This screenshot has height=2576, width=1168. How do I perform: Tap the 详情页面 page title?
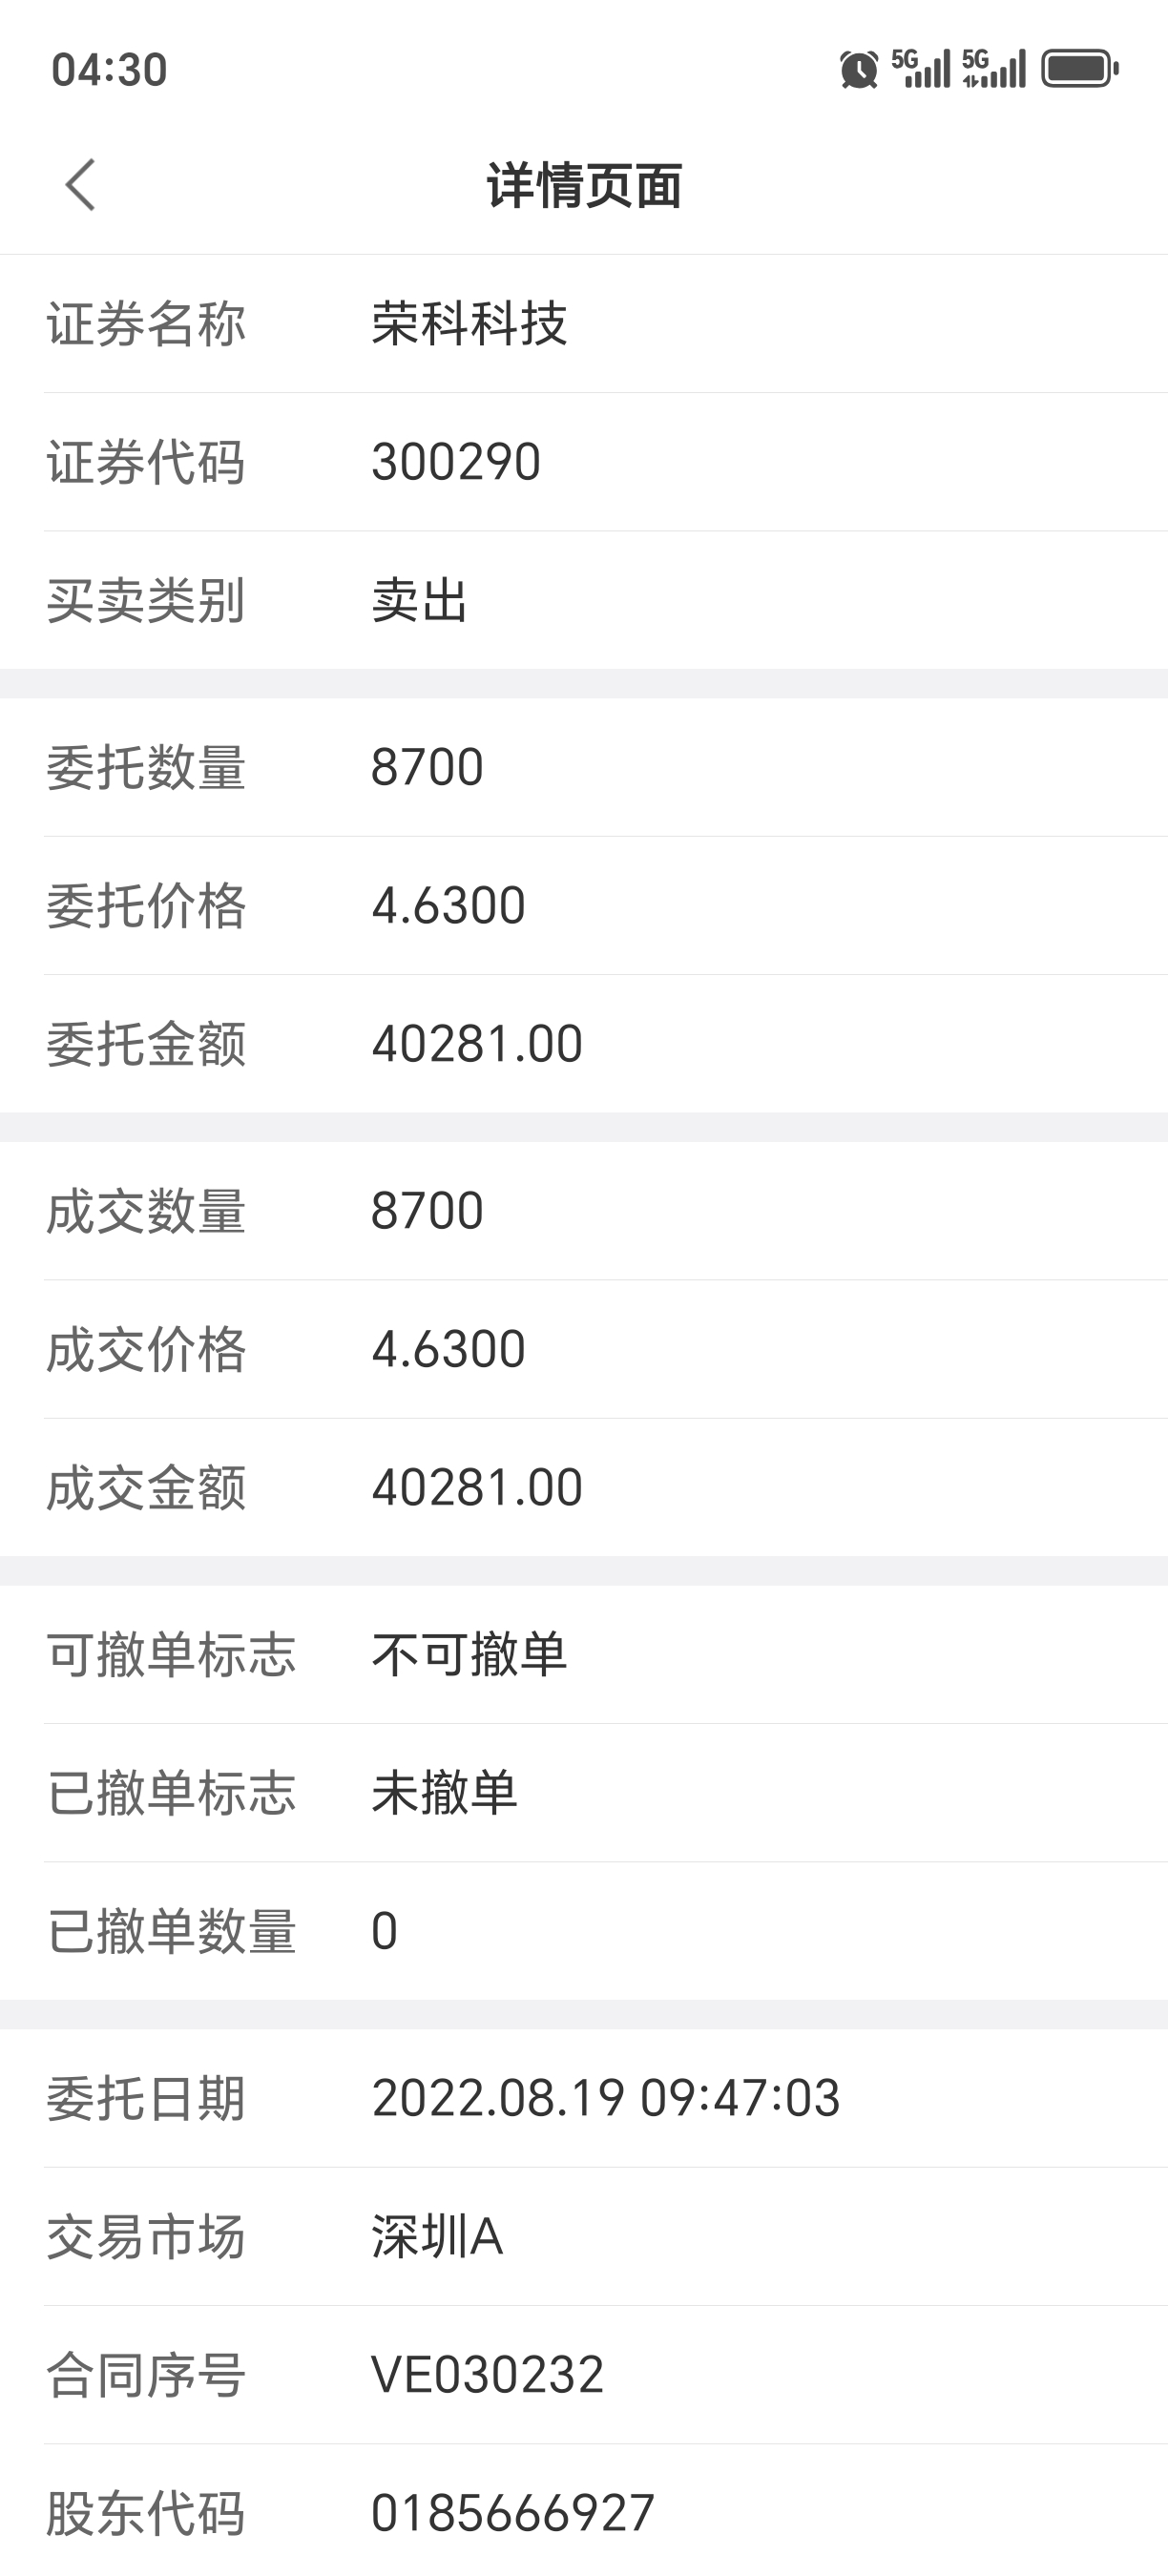(x=584, y=186)
